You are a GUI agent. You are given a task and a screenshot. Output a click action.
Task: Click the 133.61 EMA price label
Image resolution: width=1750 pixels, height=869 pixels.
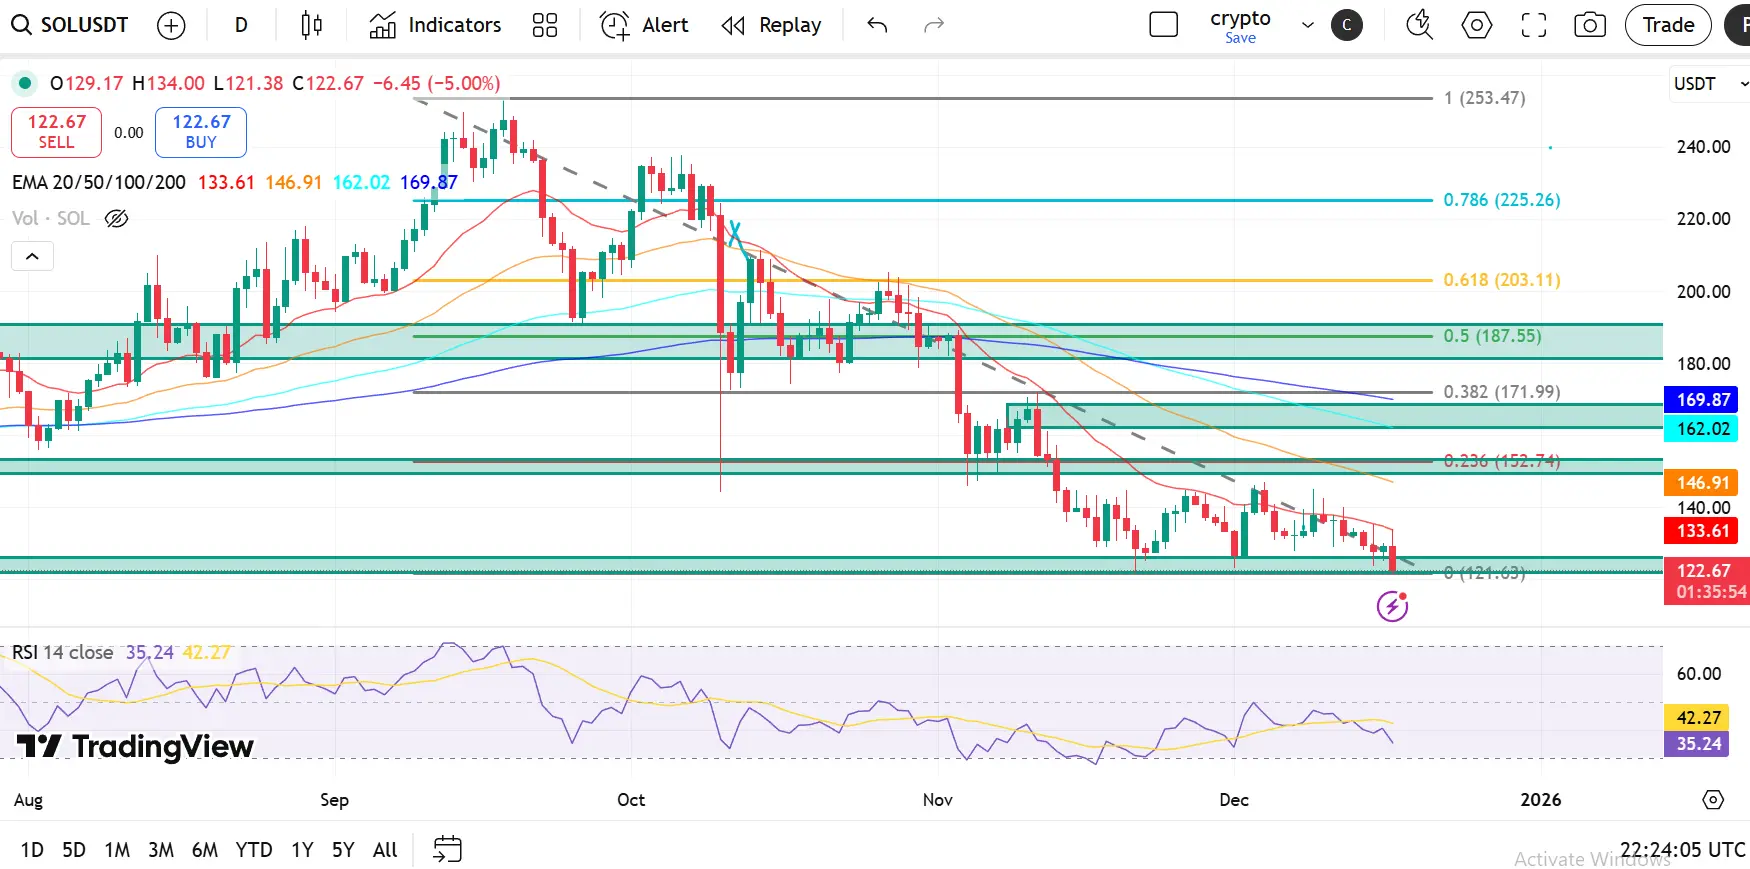point(1701,531)
